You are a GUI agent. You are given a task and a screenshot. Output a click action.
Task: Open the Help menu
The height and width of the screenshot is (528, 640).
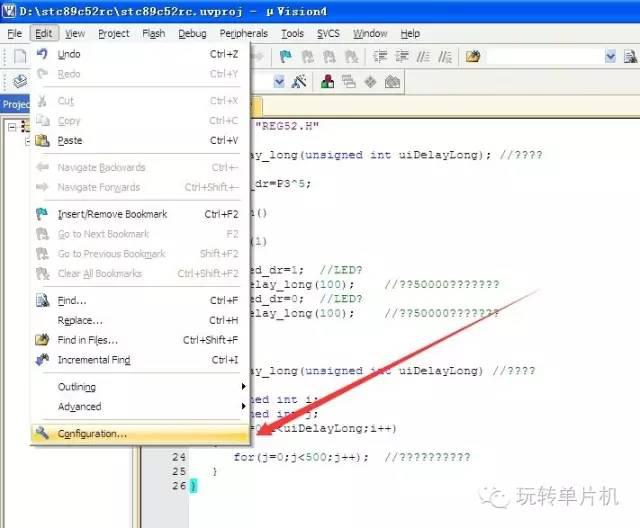(410, 33)
